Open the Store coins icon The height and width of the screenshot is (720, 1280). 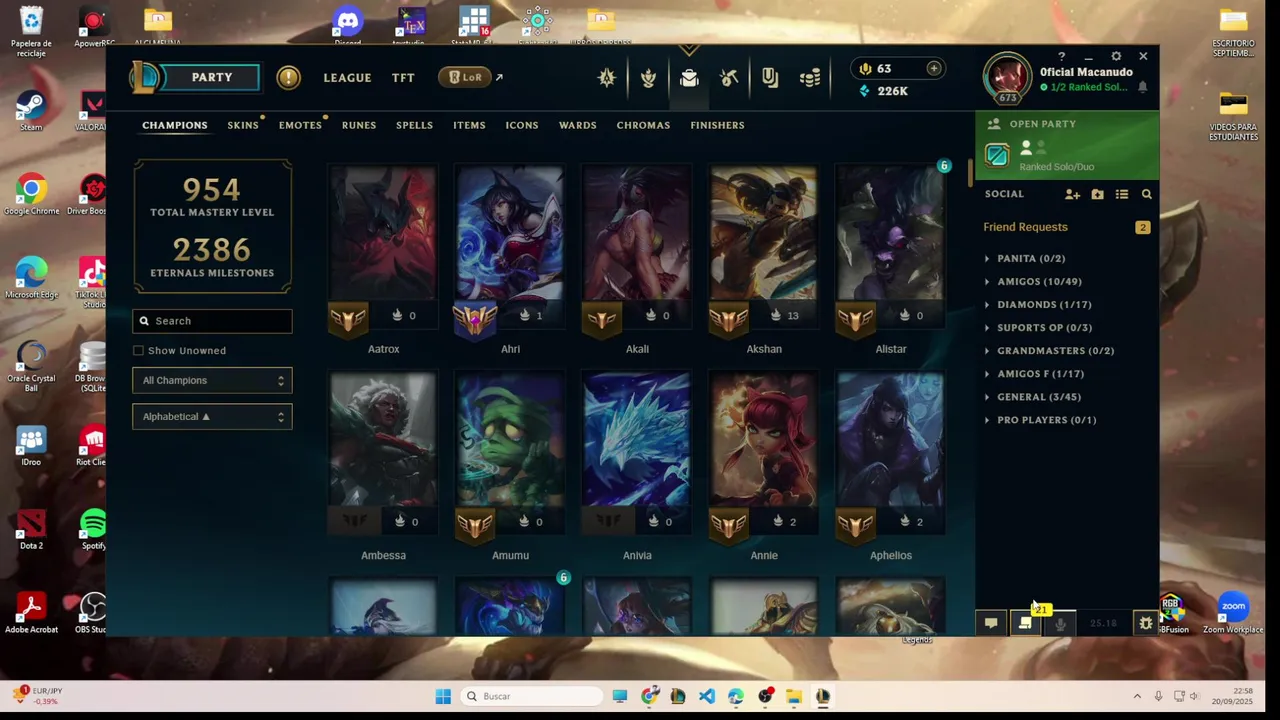click(x=811, y=78)
